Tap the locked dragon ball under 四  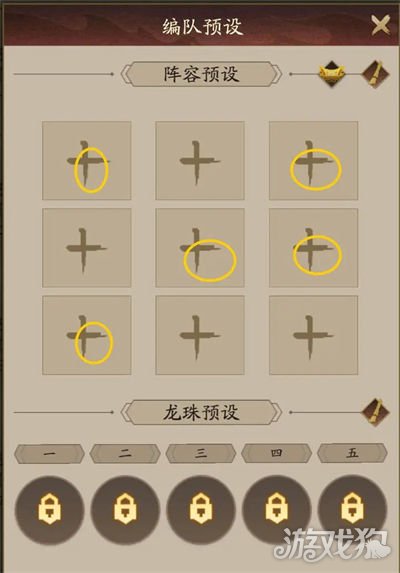tap(277, 509)
